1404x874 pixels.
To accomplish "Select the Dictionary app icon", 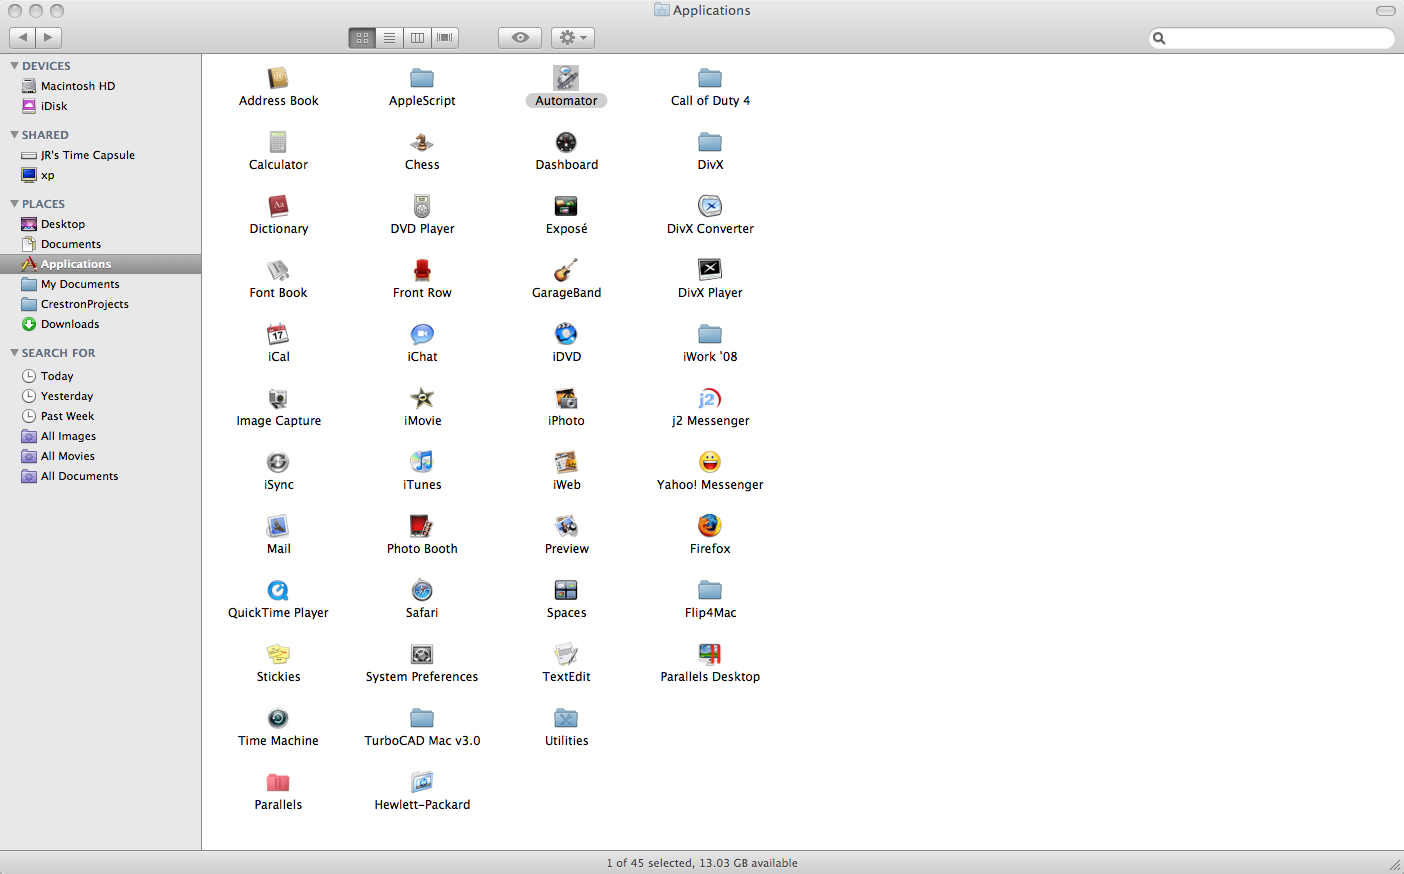I will pos(278,206).
